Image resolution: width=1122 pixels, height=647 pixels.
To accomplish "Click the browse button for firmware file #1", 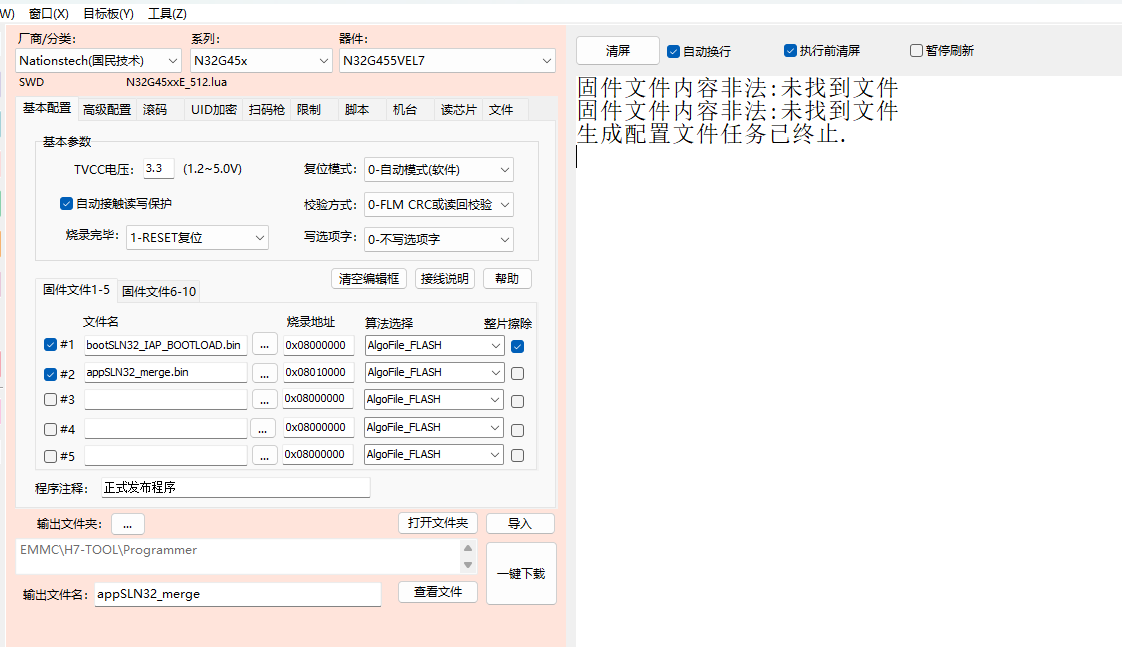I will 264,345.
